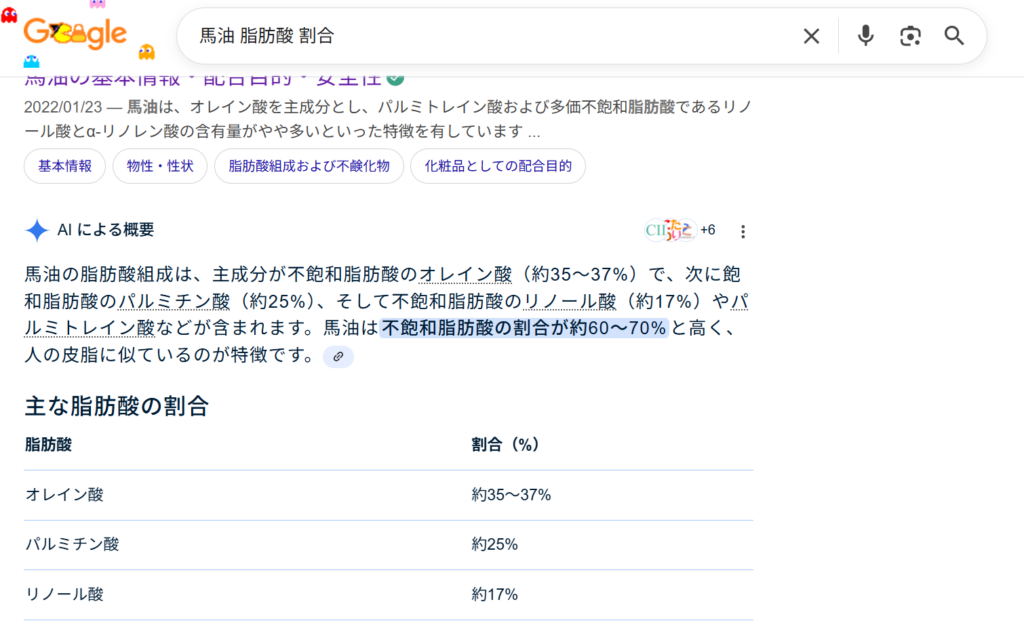Click the source site thumbnails near +6
Screen dimensions: 1024x625
click(670, 230)
